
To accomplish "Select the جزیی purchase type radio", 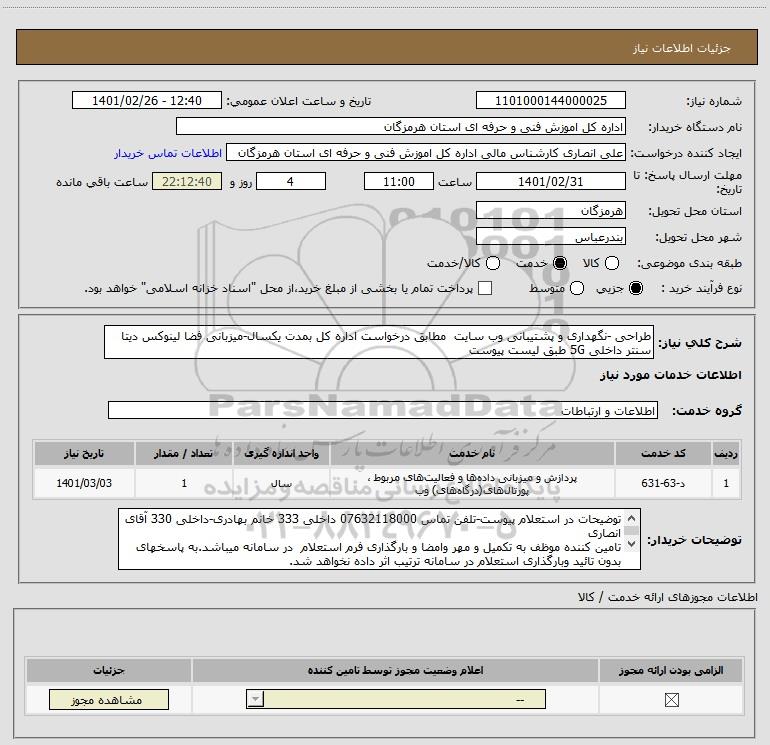I will pos(636,288).
